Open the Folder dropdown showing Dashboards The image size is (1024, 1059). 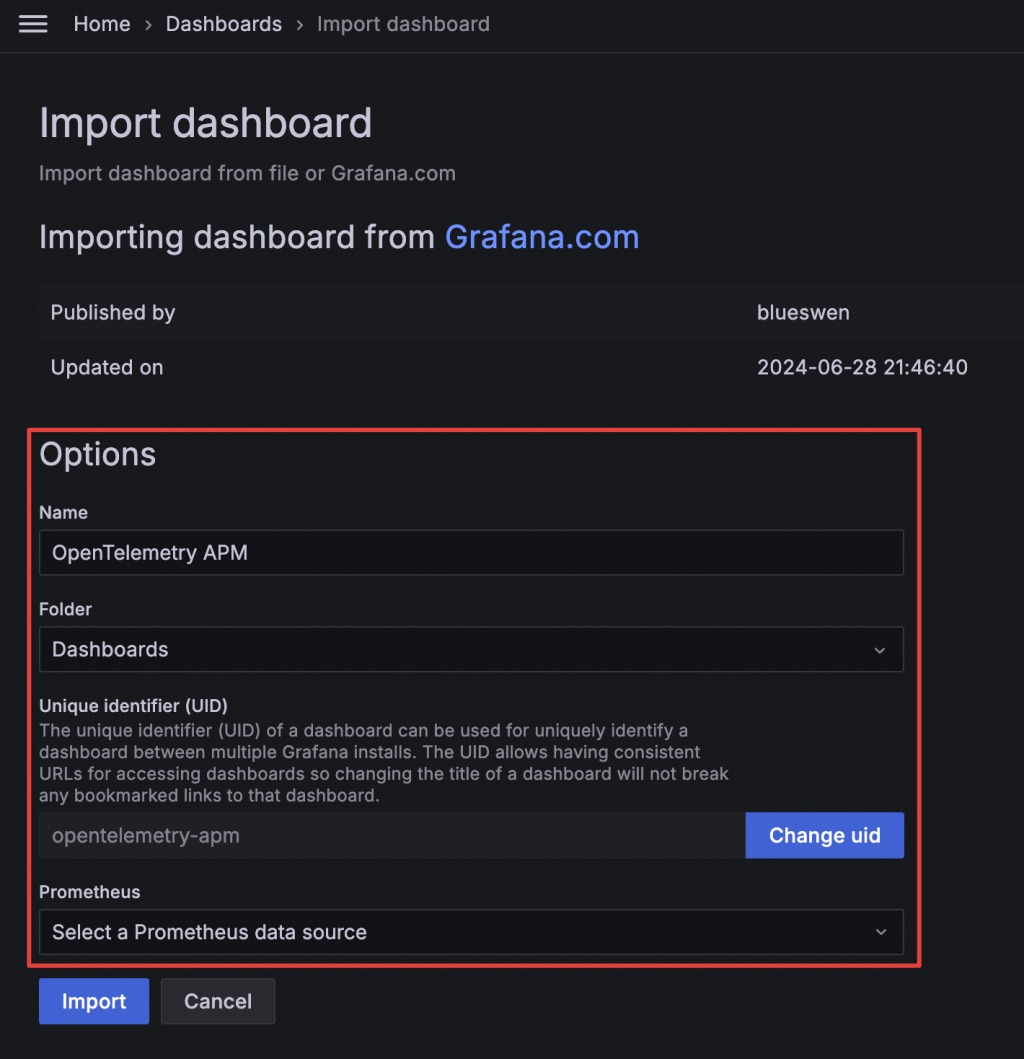coord(471,649)
